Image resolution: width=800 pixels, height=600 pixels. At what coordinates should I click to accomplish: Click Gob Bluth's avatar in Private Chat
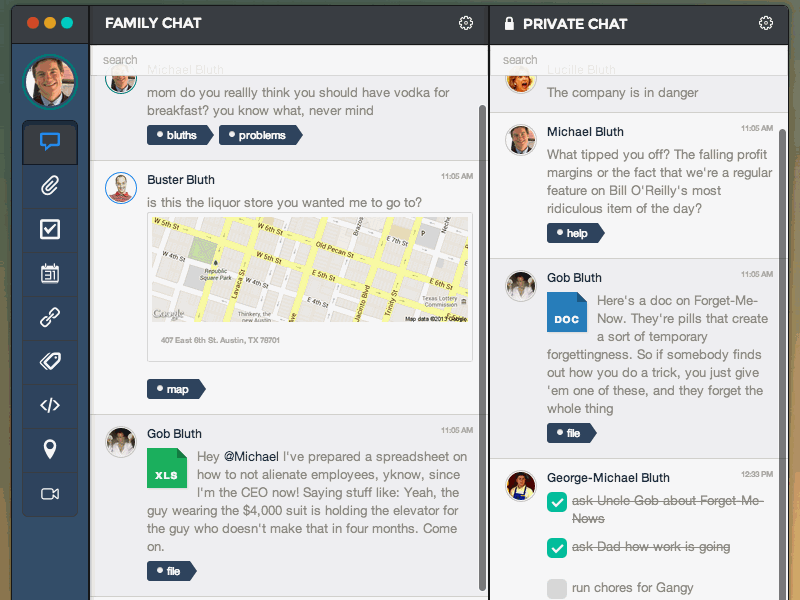(x=521, y=286)
